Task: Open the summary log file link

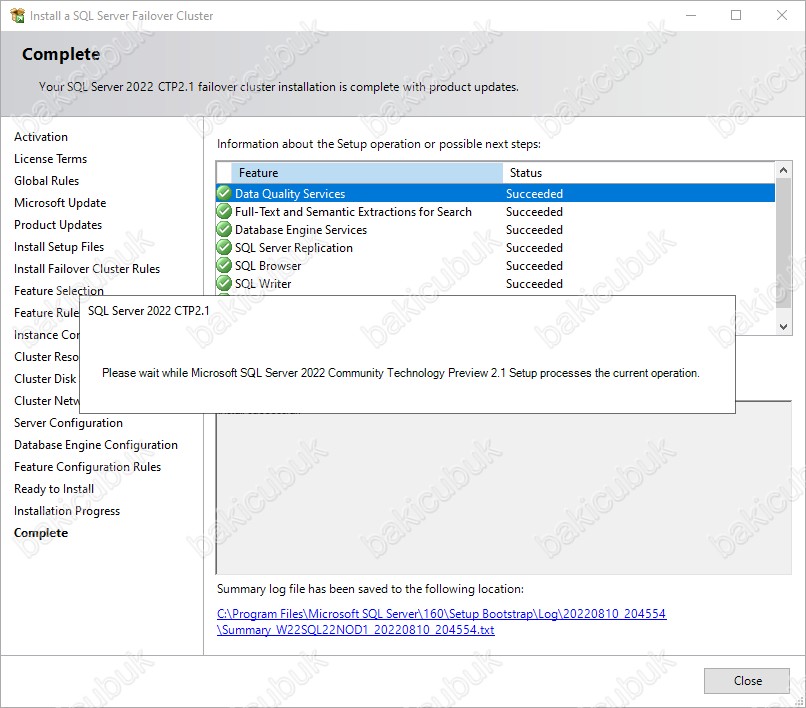Action: [442, 622]
